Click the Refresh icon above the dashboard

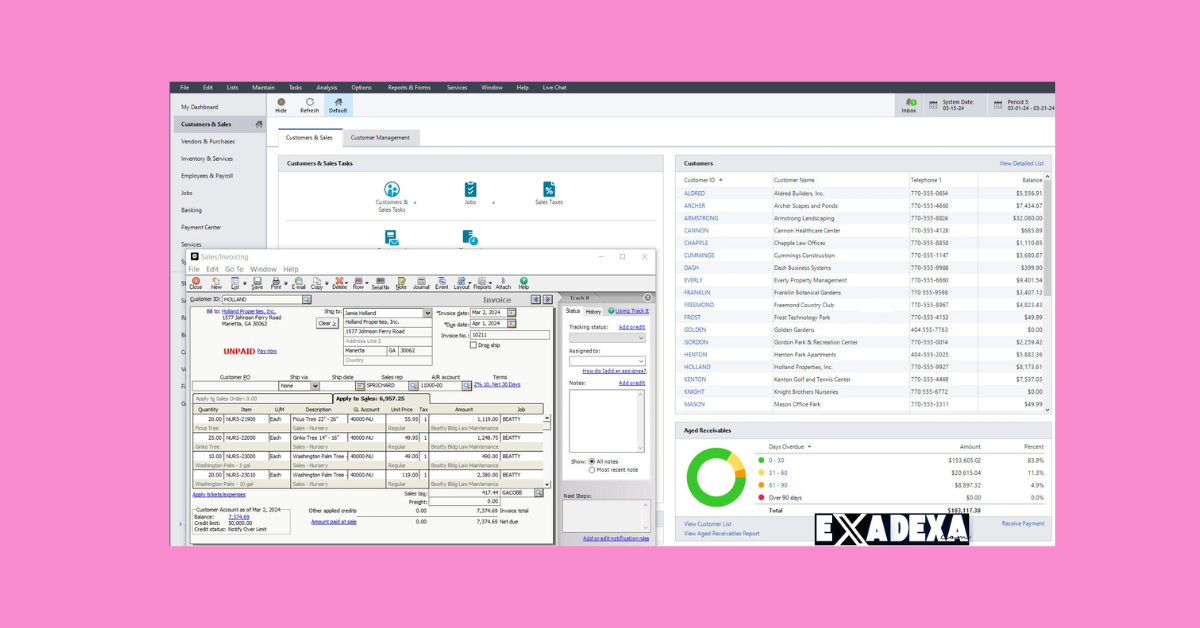click(310, 104)
